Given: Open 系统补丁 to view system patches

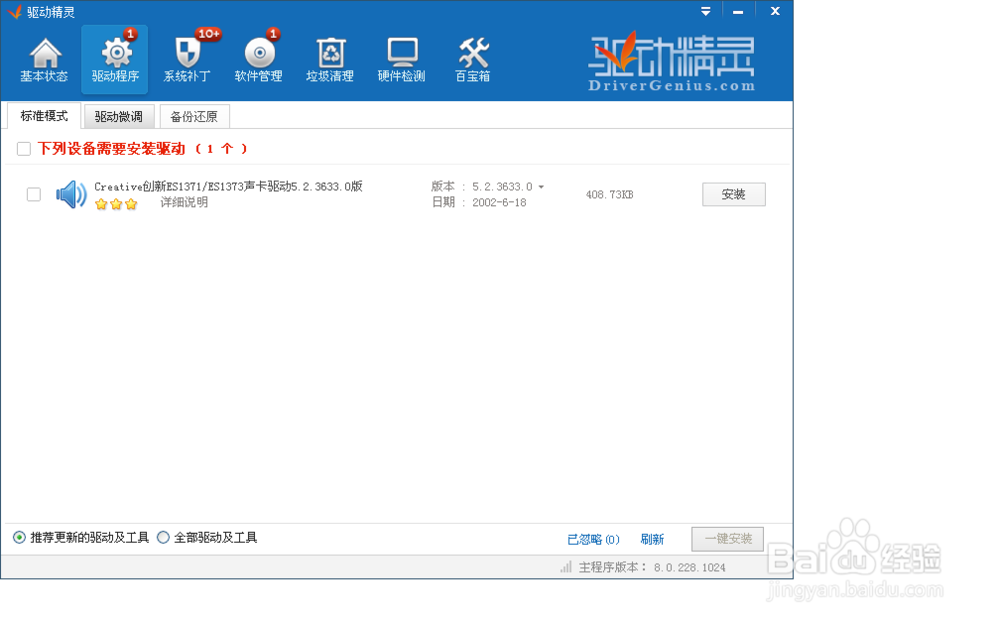Looking at the screenshot, I should pos(186,58).
